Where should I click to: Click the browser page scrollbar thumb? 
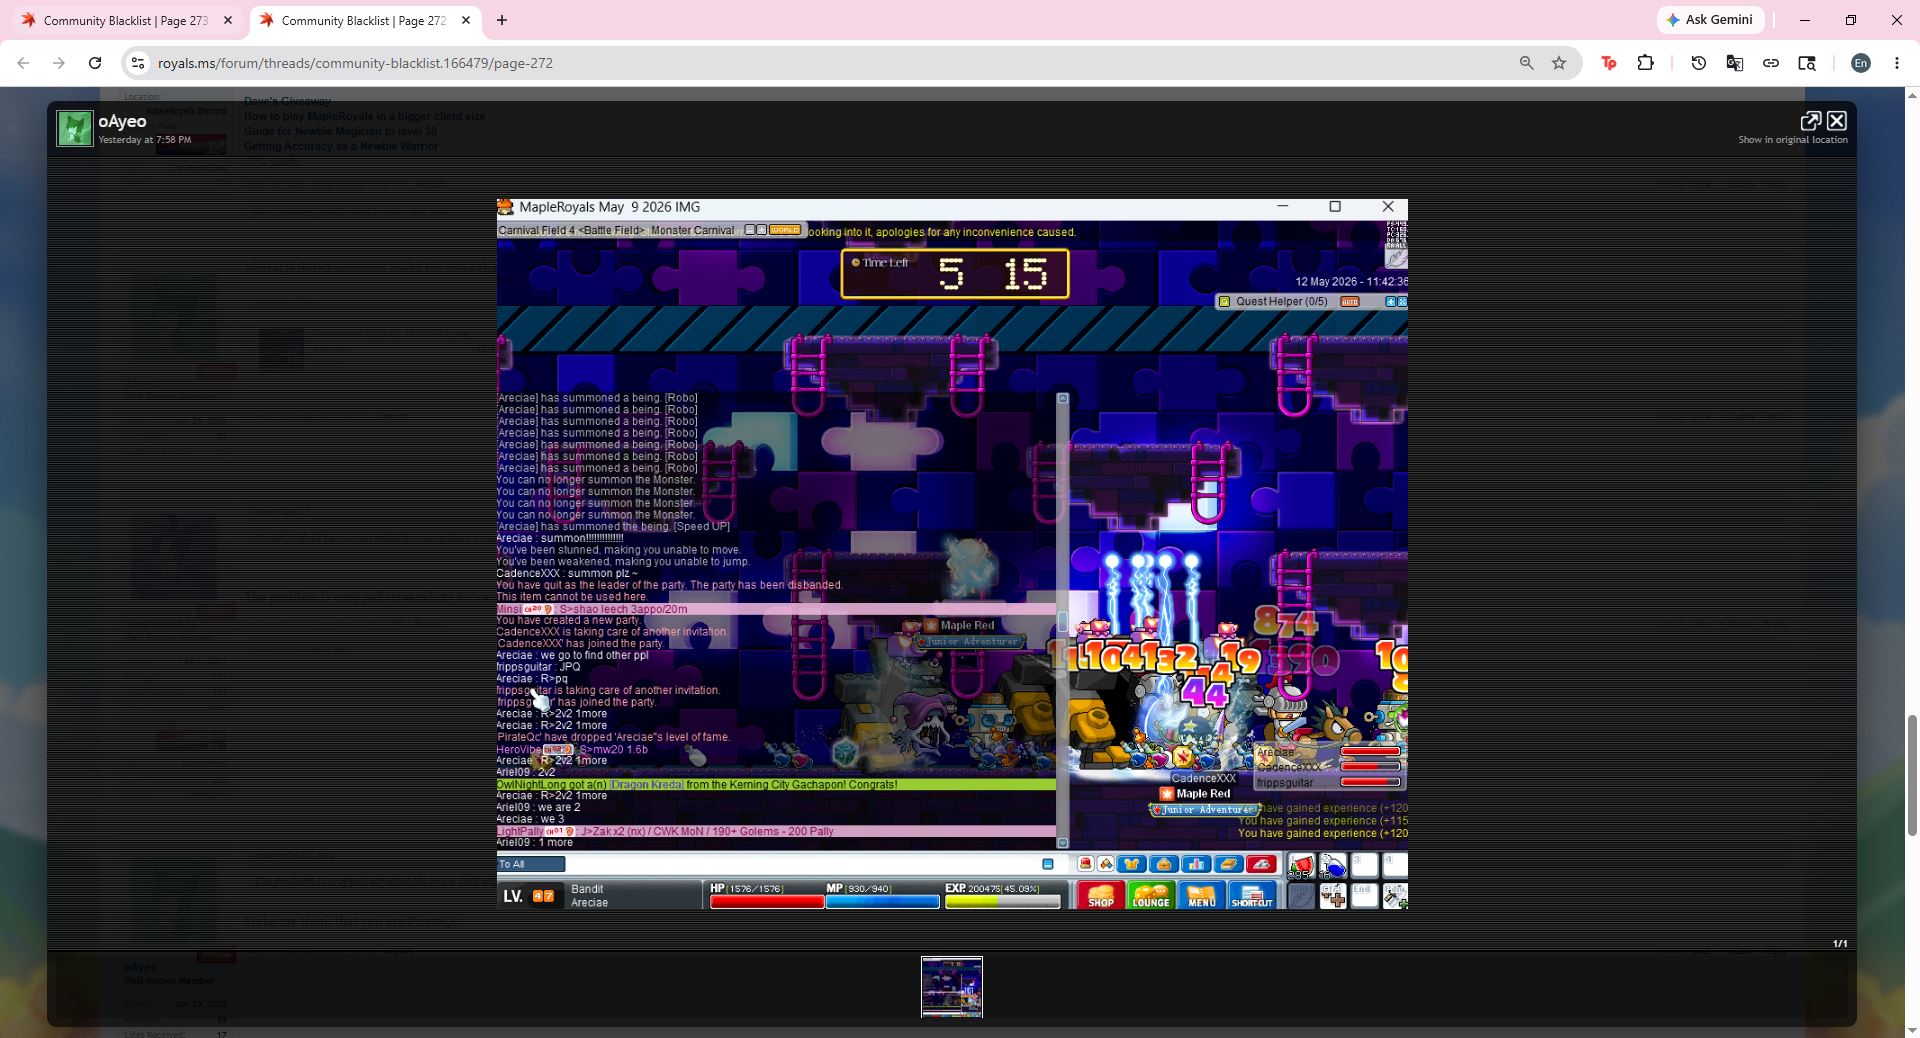coord(1913,775)
